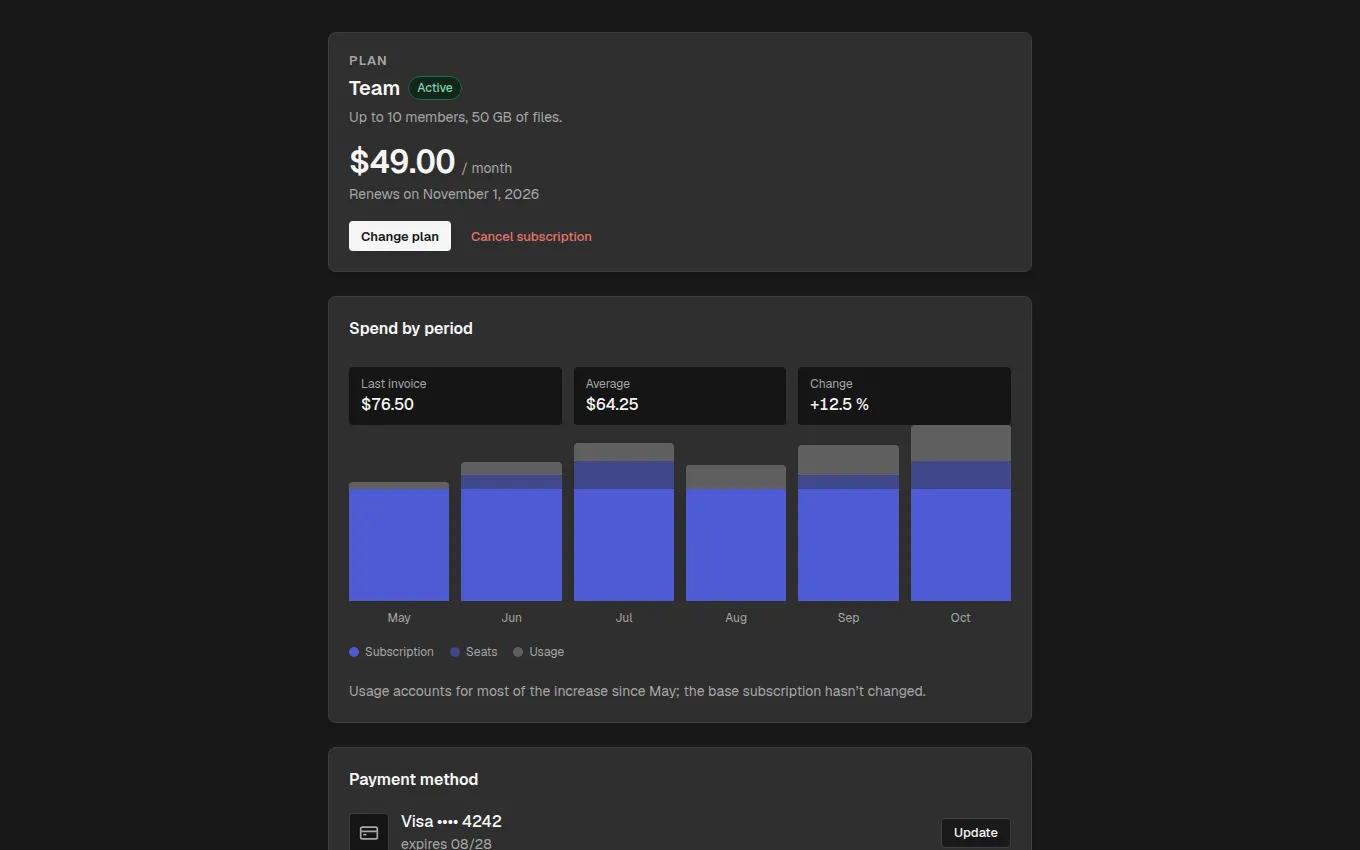Click the Jul bar's Seats segment
This screenshot has height=850, width=1360.
coord(624,475)
